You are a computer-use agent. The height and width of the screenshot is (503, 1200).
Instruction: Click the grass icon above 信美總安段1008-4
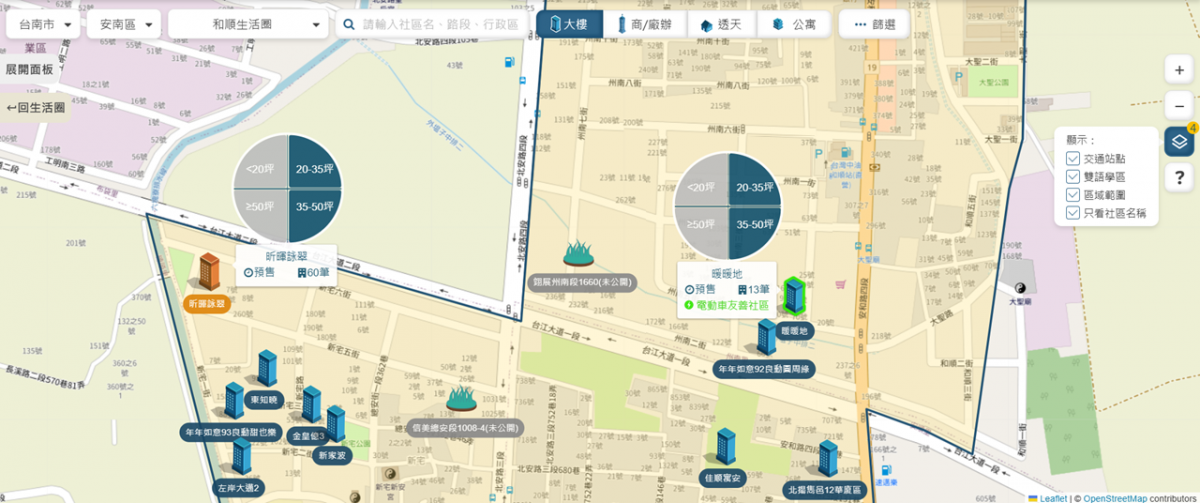(462, 398)
